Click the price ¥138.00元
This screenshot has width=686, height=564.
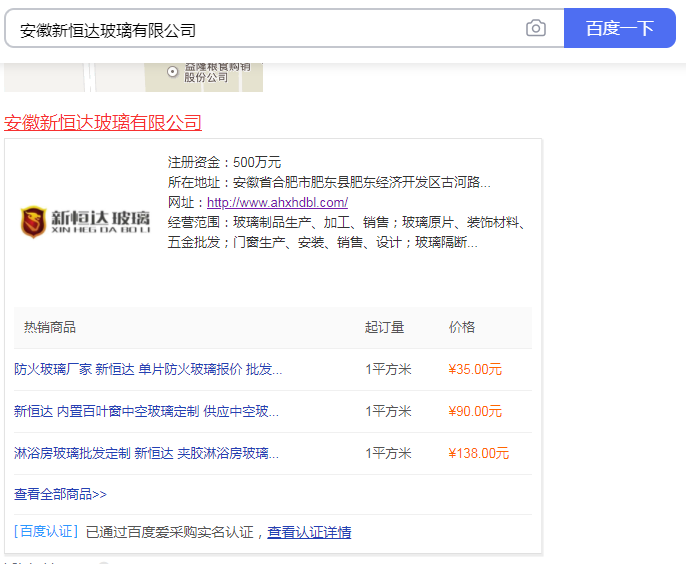point(479,453)
